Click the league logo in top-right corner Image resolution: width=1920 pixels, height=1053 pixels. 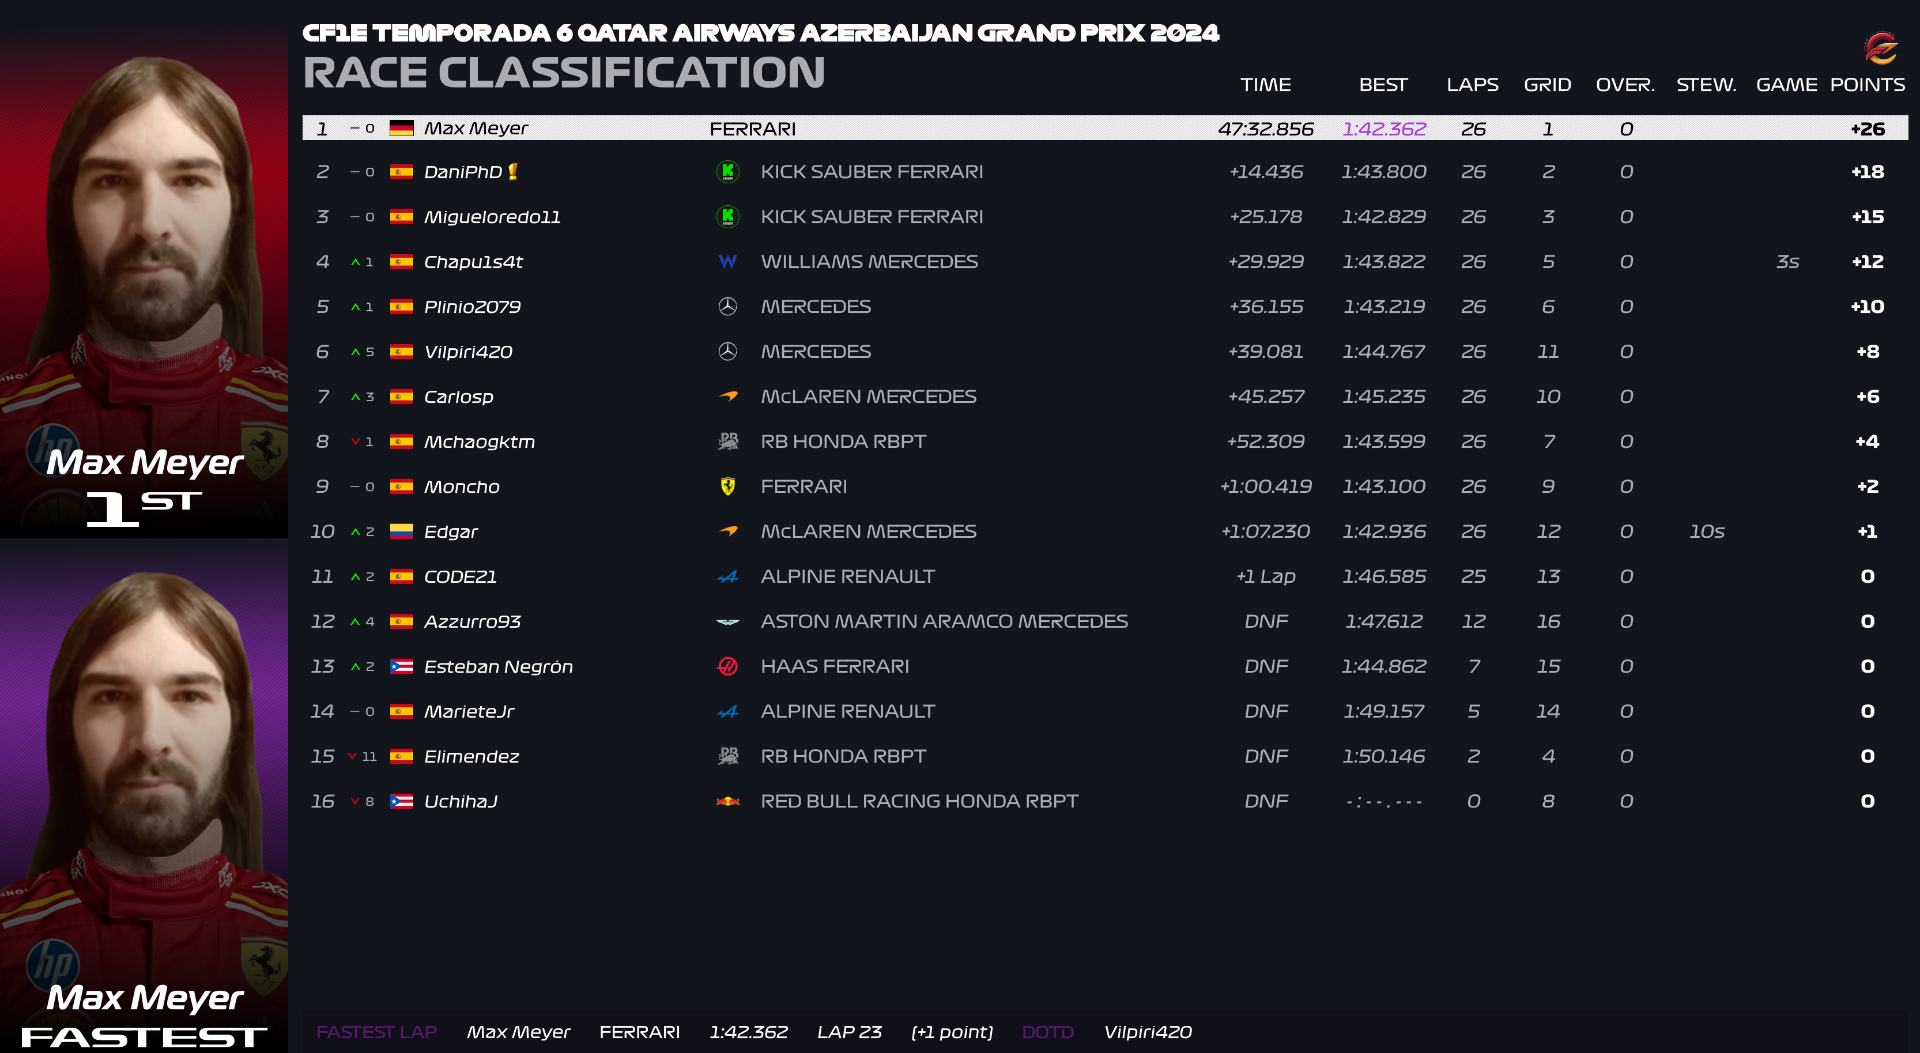point(1880,47)
